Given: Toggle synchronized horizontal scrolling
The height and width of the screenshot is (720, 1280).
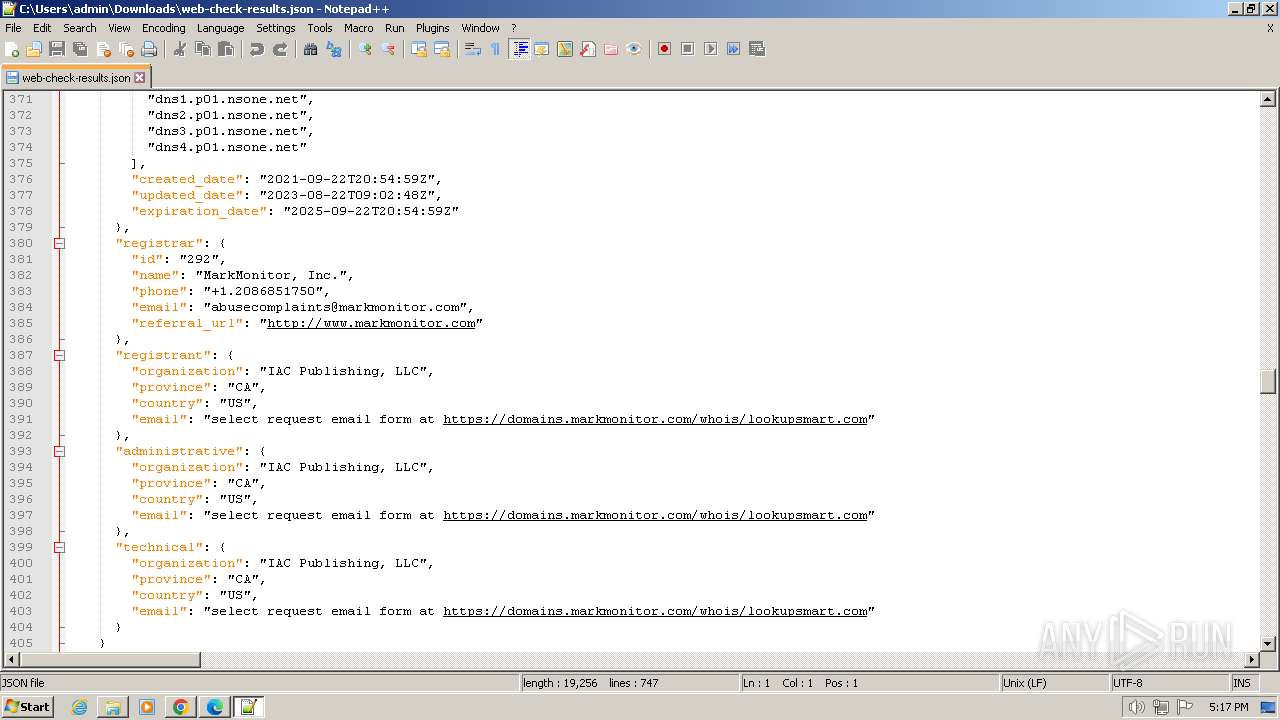Looking at the screenshot, I should (x=442, y=49).
